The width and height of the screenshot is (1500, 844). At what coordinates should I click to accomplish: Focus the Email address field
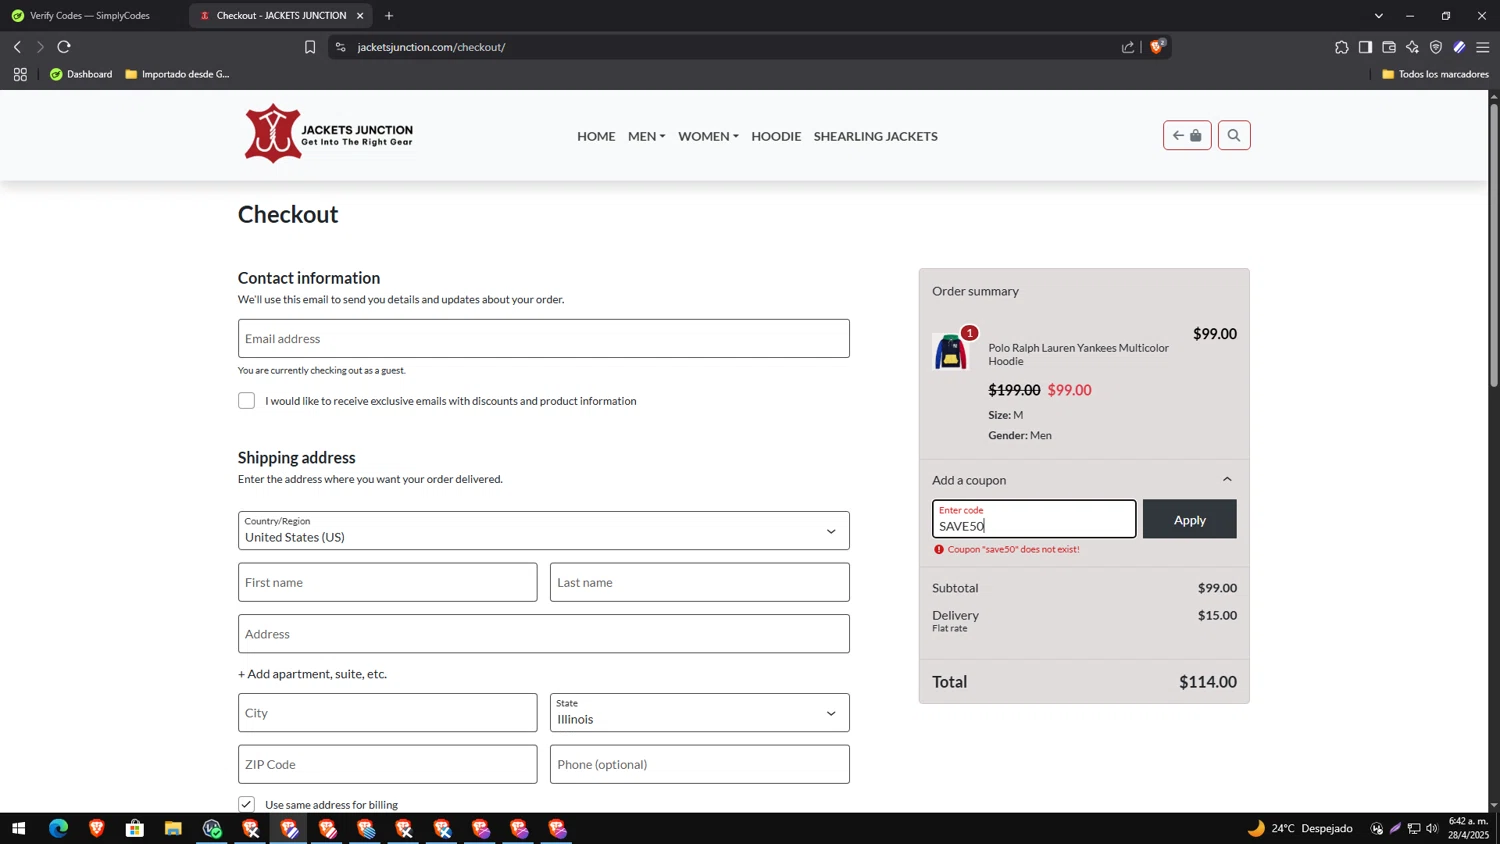tap(544, 339)
